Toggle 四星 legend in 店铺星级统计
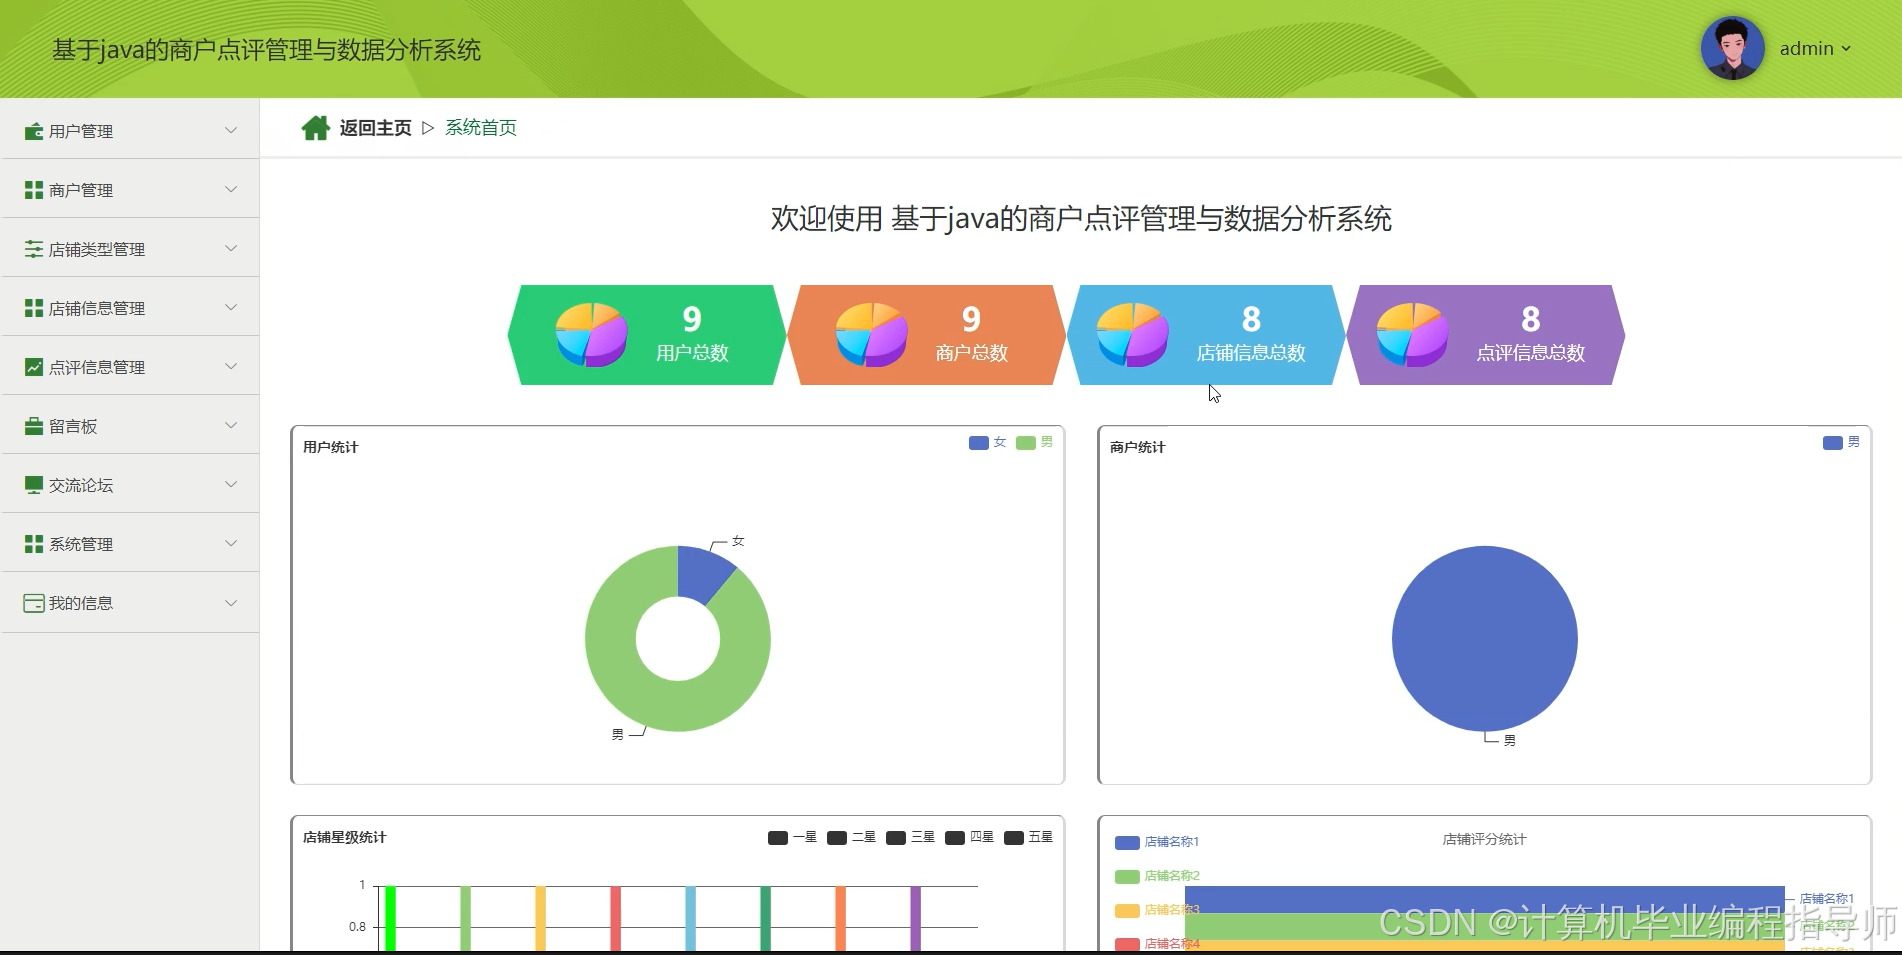This screenshot has width=1902, height=955. pyautogui.click(x=969, y=837)
